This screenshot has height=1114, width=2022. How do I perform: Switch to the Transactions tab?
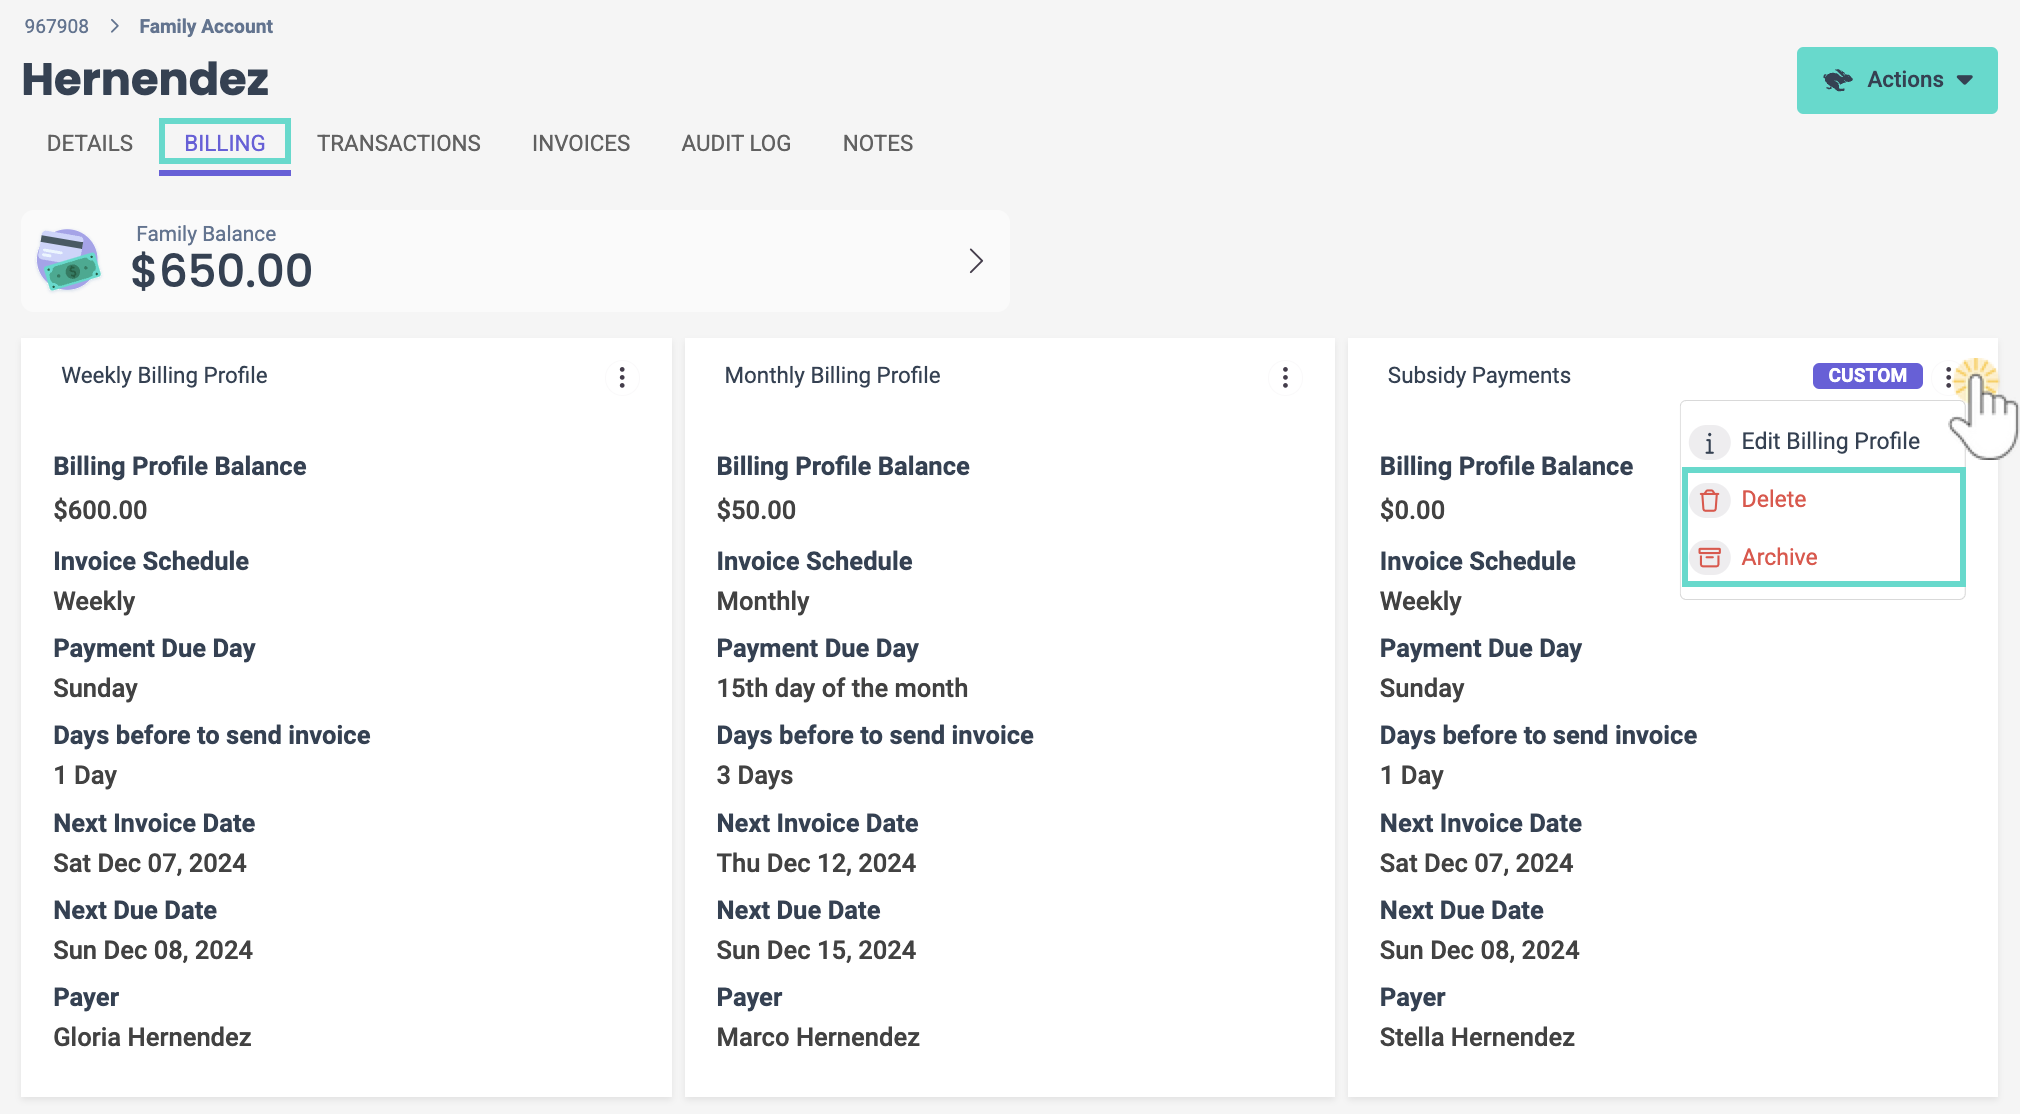click(x=398, y=143)
